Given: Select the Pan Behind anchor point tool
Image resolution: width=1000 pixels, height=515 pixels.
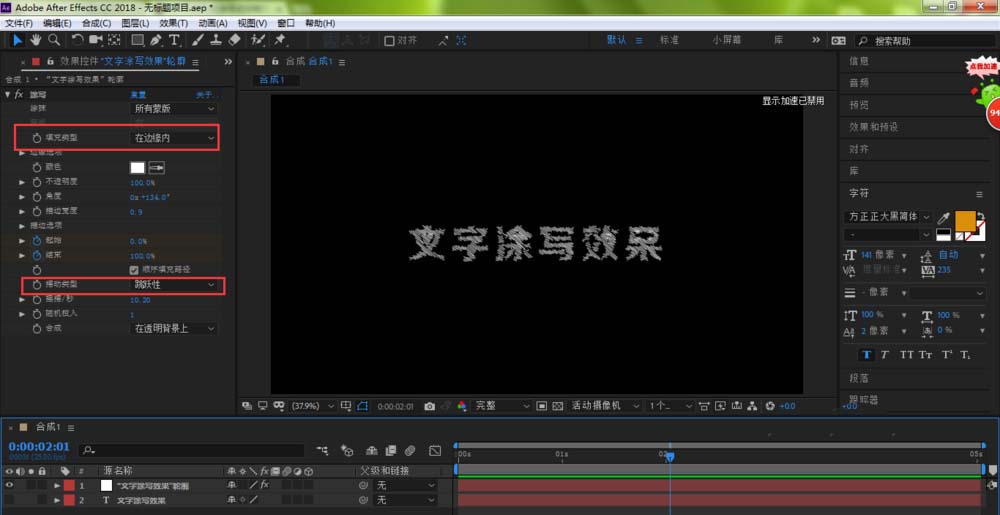Looking at the screenshot, I should pyautogui.click(x=114, y=40).
